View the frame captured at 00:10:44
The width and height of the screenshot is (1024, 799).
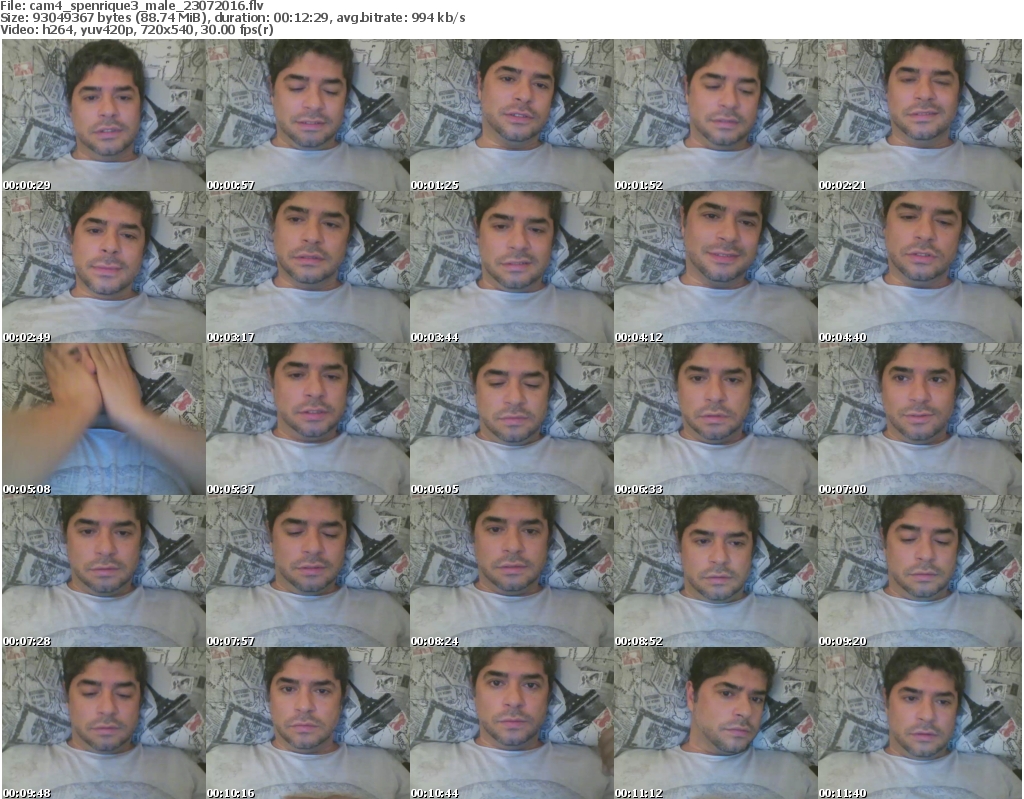tap(511, 723)
